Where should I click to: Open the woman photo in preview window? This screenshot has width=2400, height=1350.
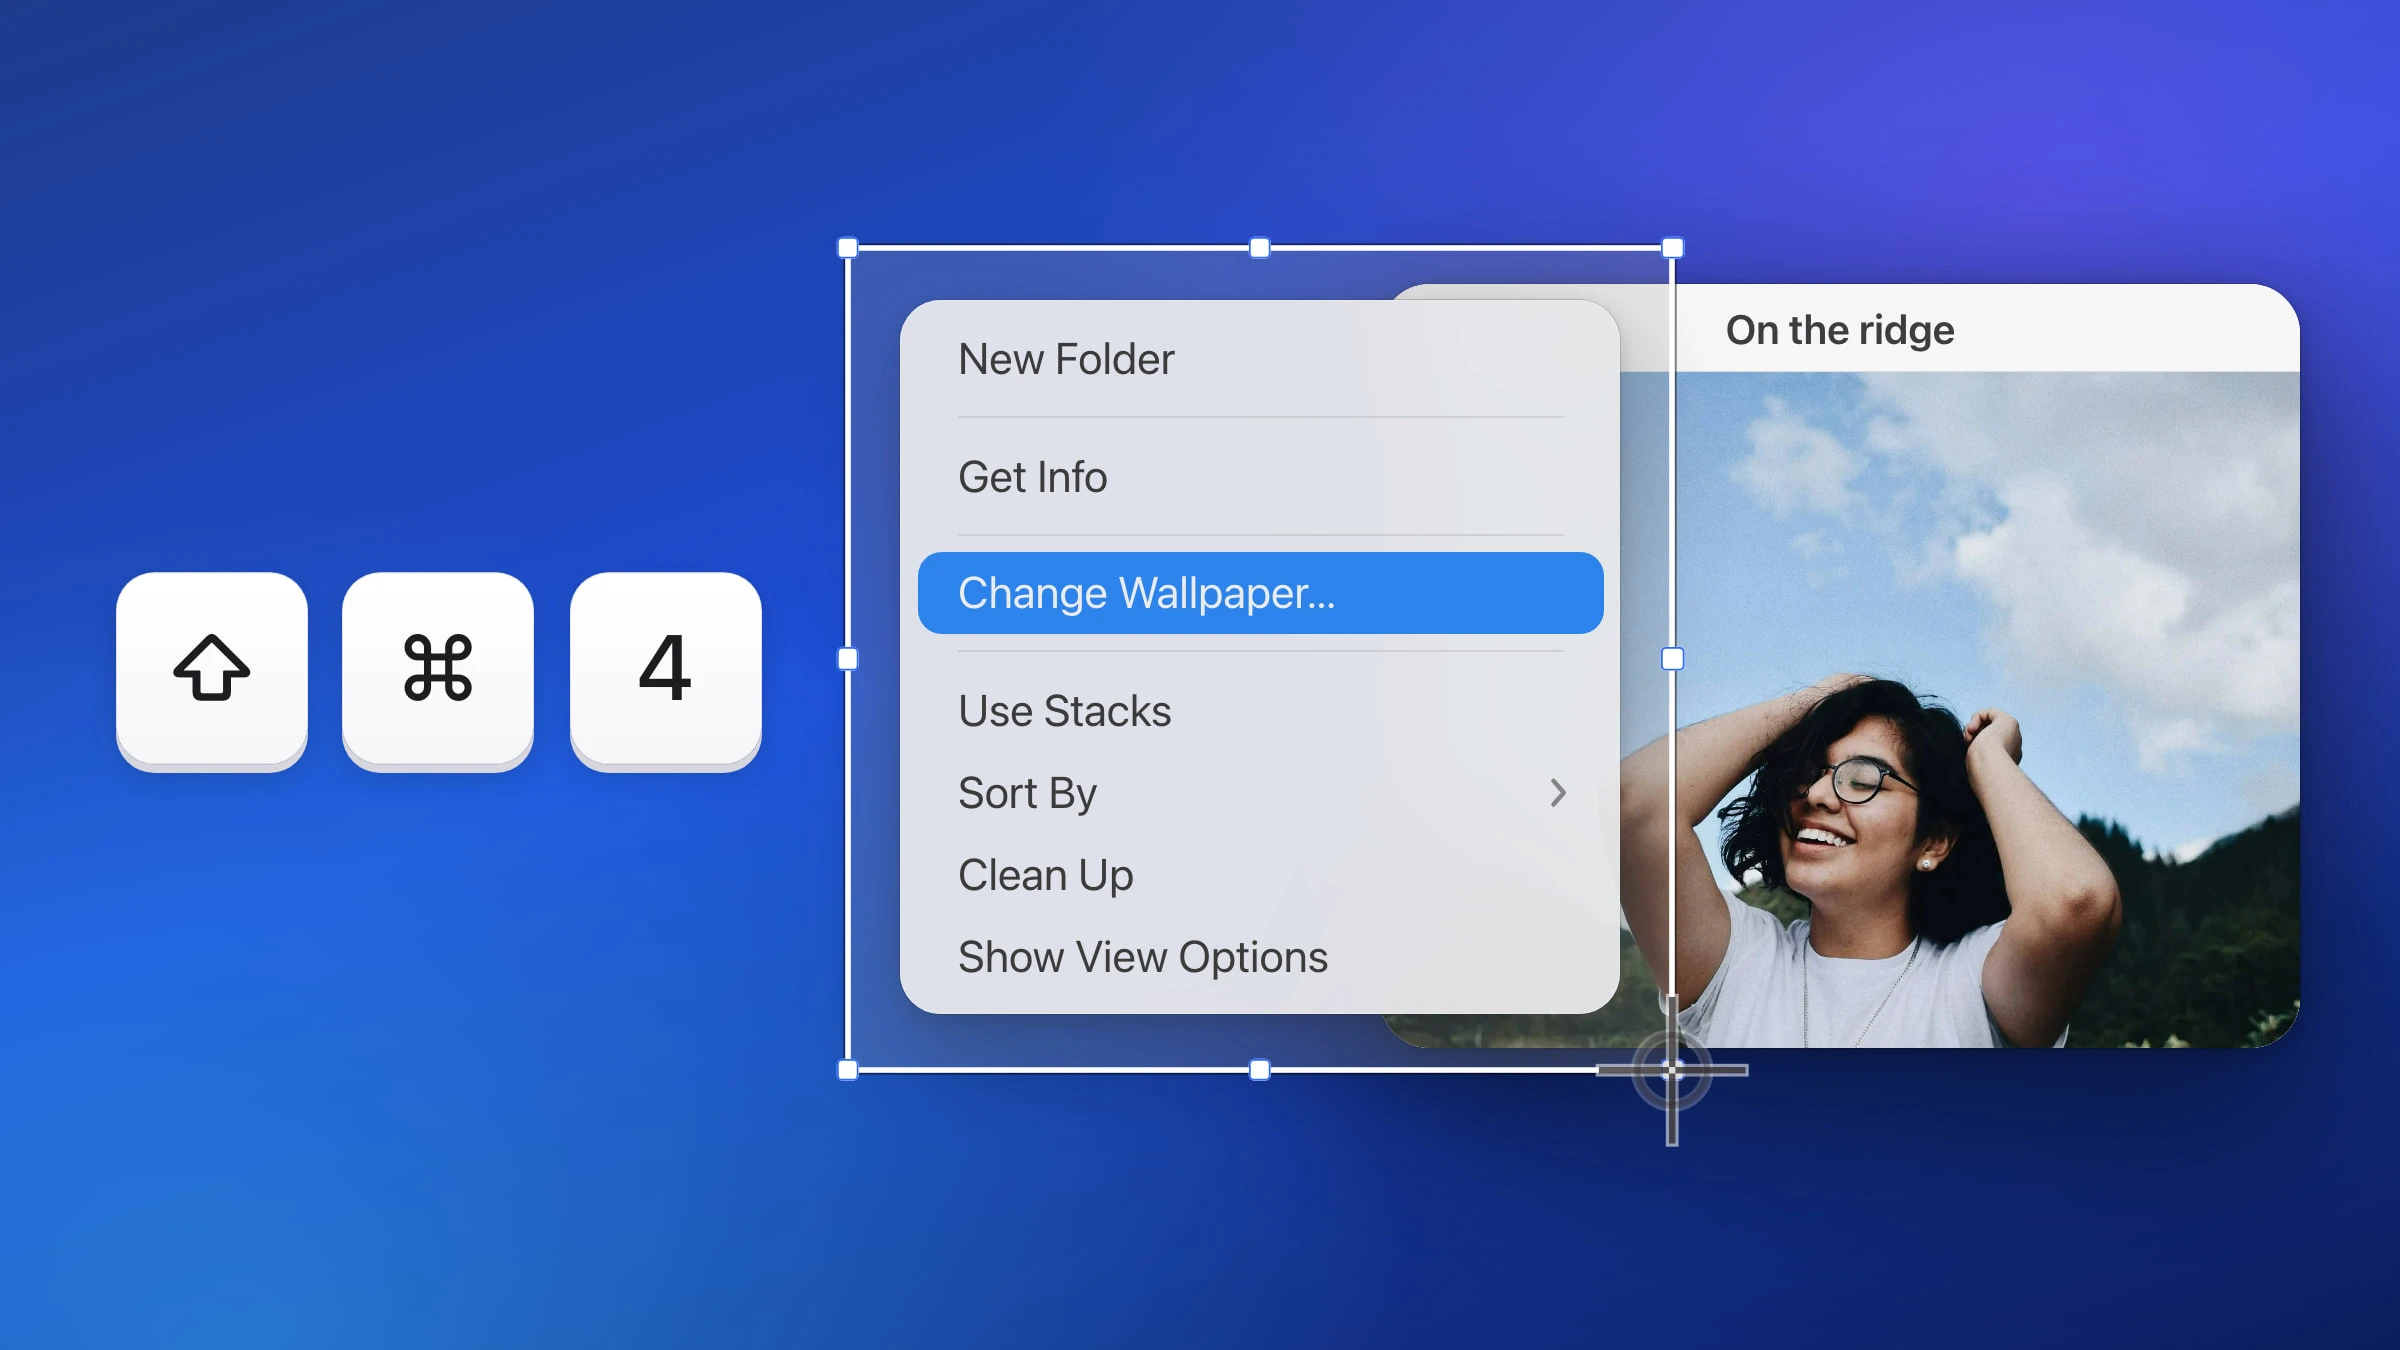1960,710
